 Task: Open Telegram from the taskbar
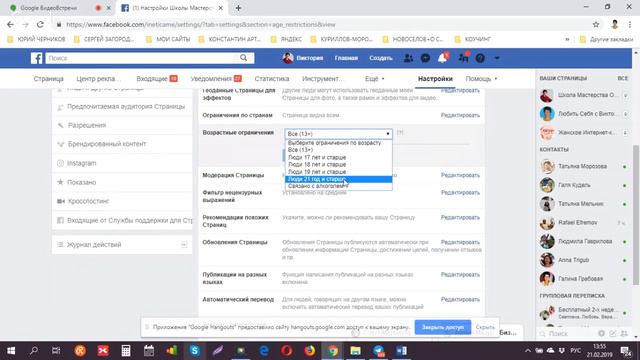point(379,351)
